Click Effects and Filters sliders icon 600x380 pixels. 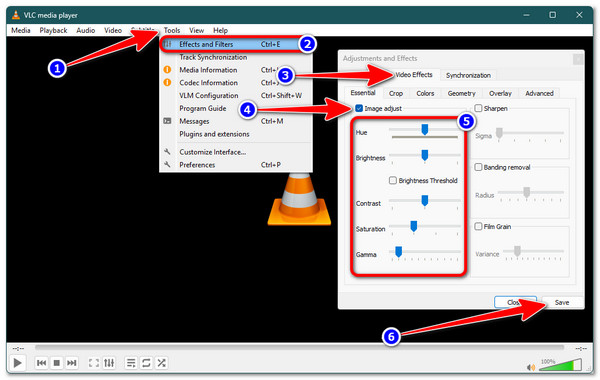click(168, 44)
